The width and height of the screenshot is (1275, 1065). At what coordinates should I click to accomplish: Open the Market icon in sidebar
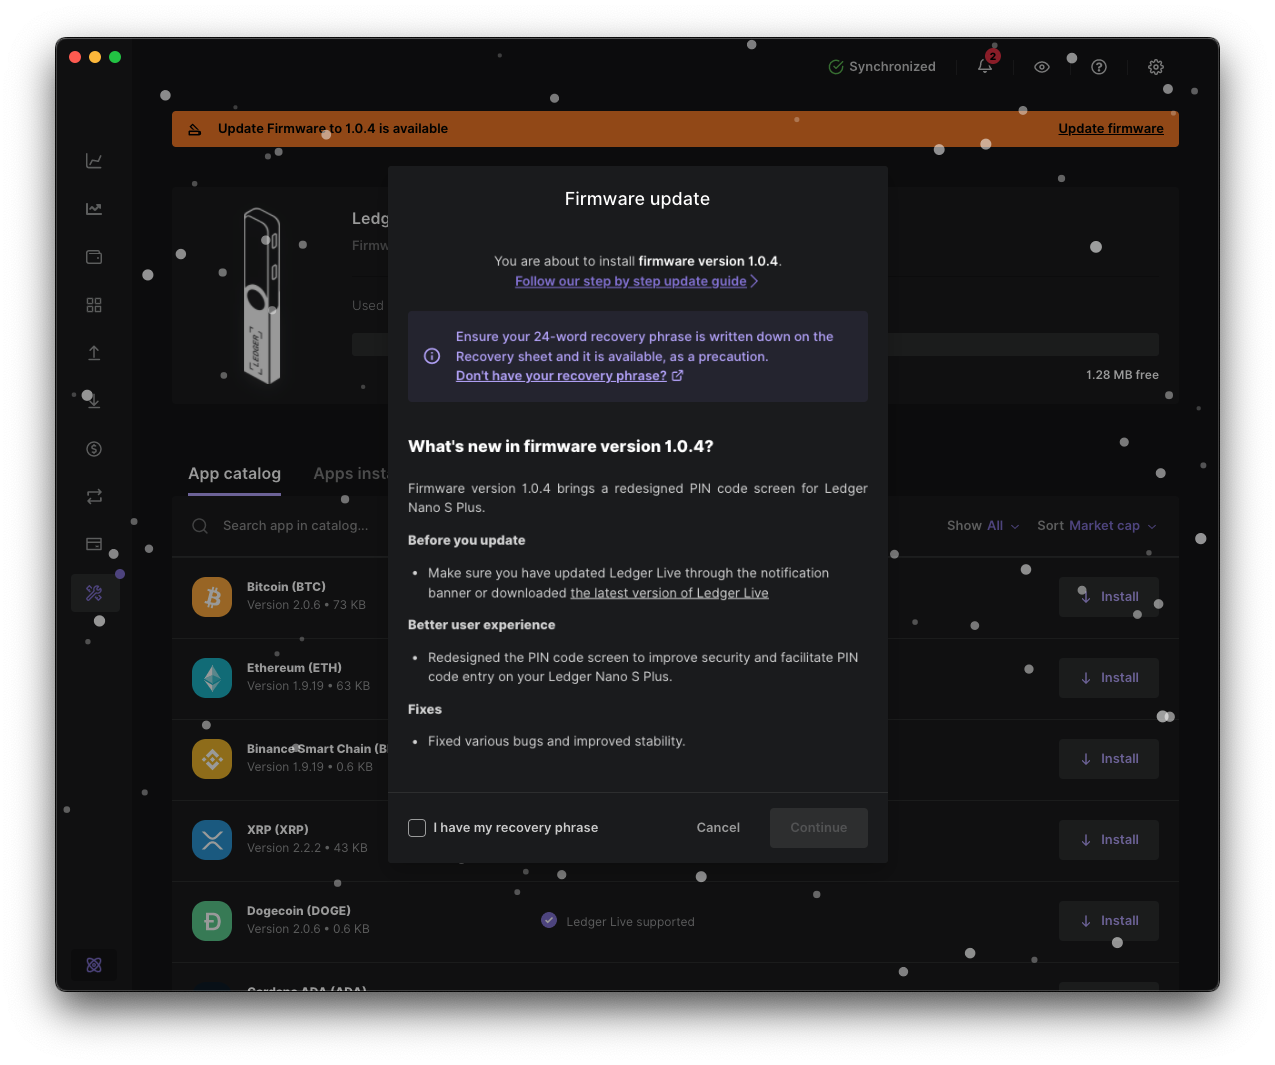pyautogui.click(x=94, y=209)
